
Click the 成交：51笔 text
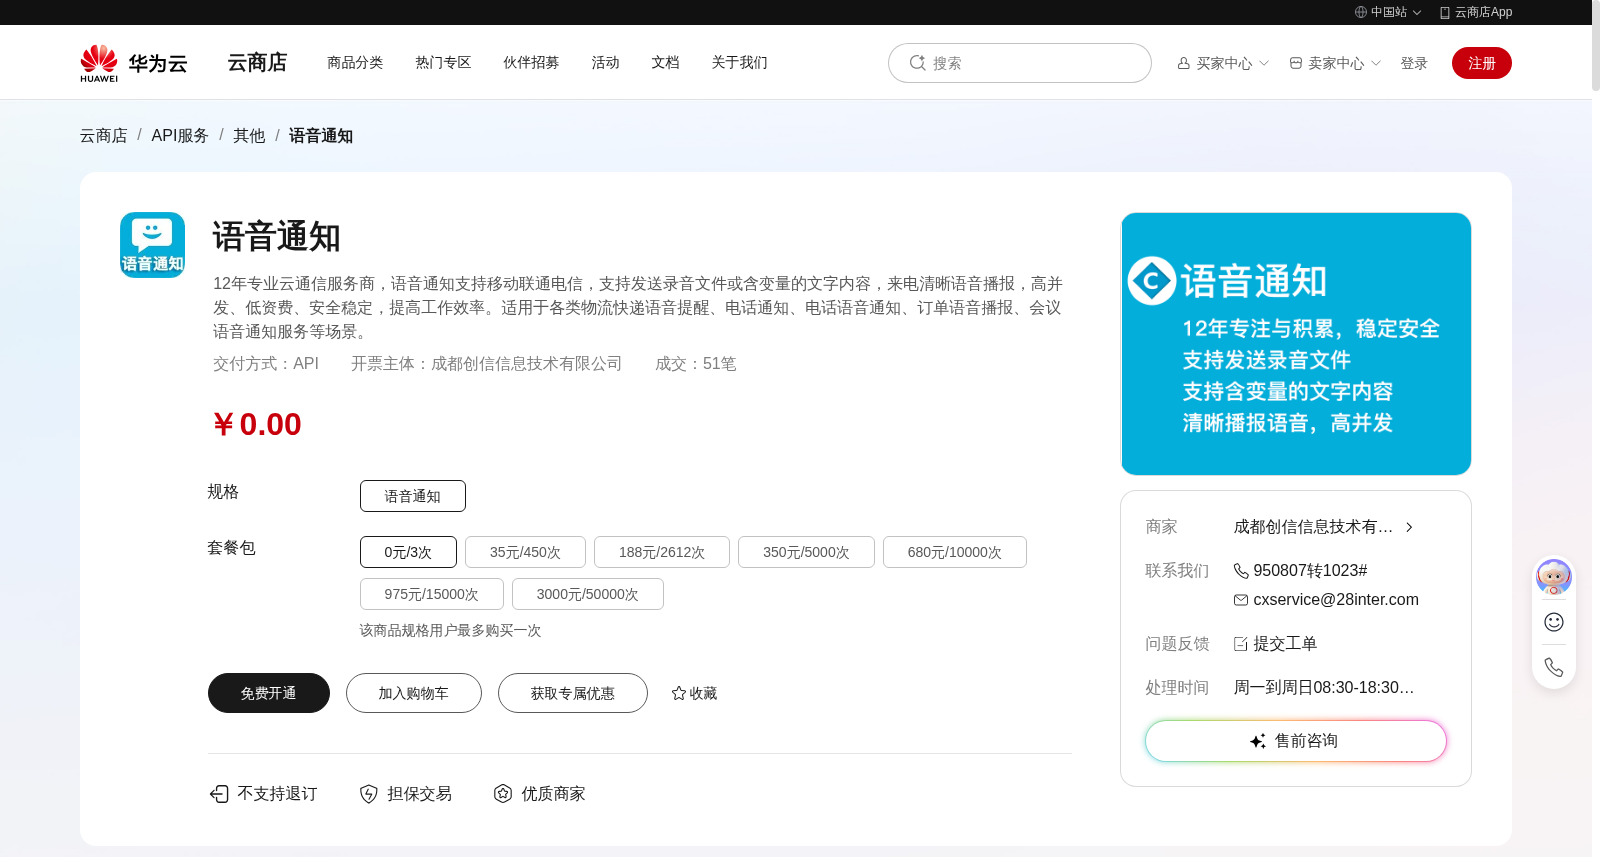click(696, 364)
